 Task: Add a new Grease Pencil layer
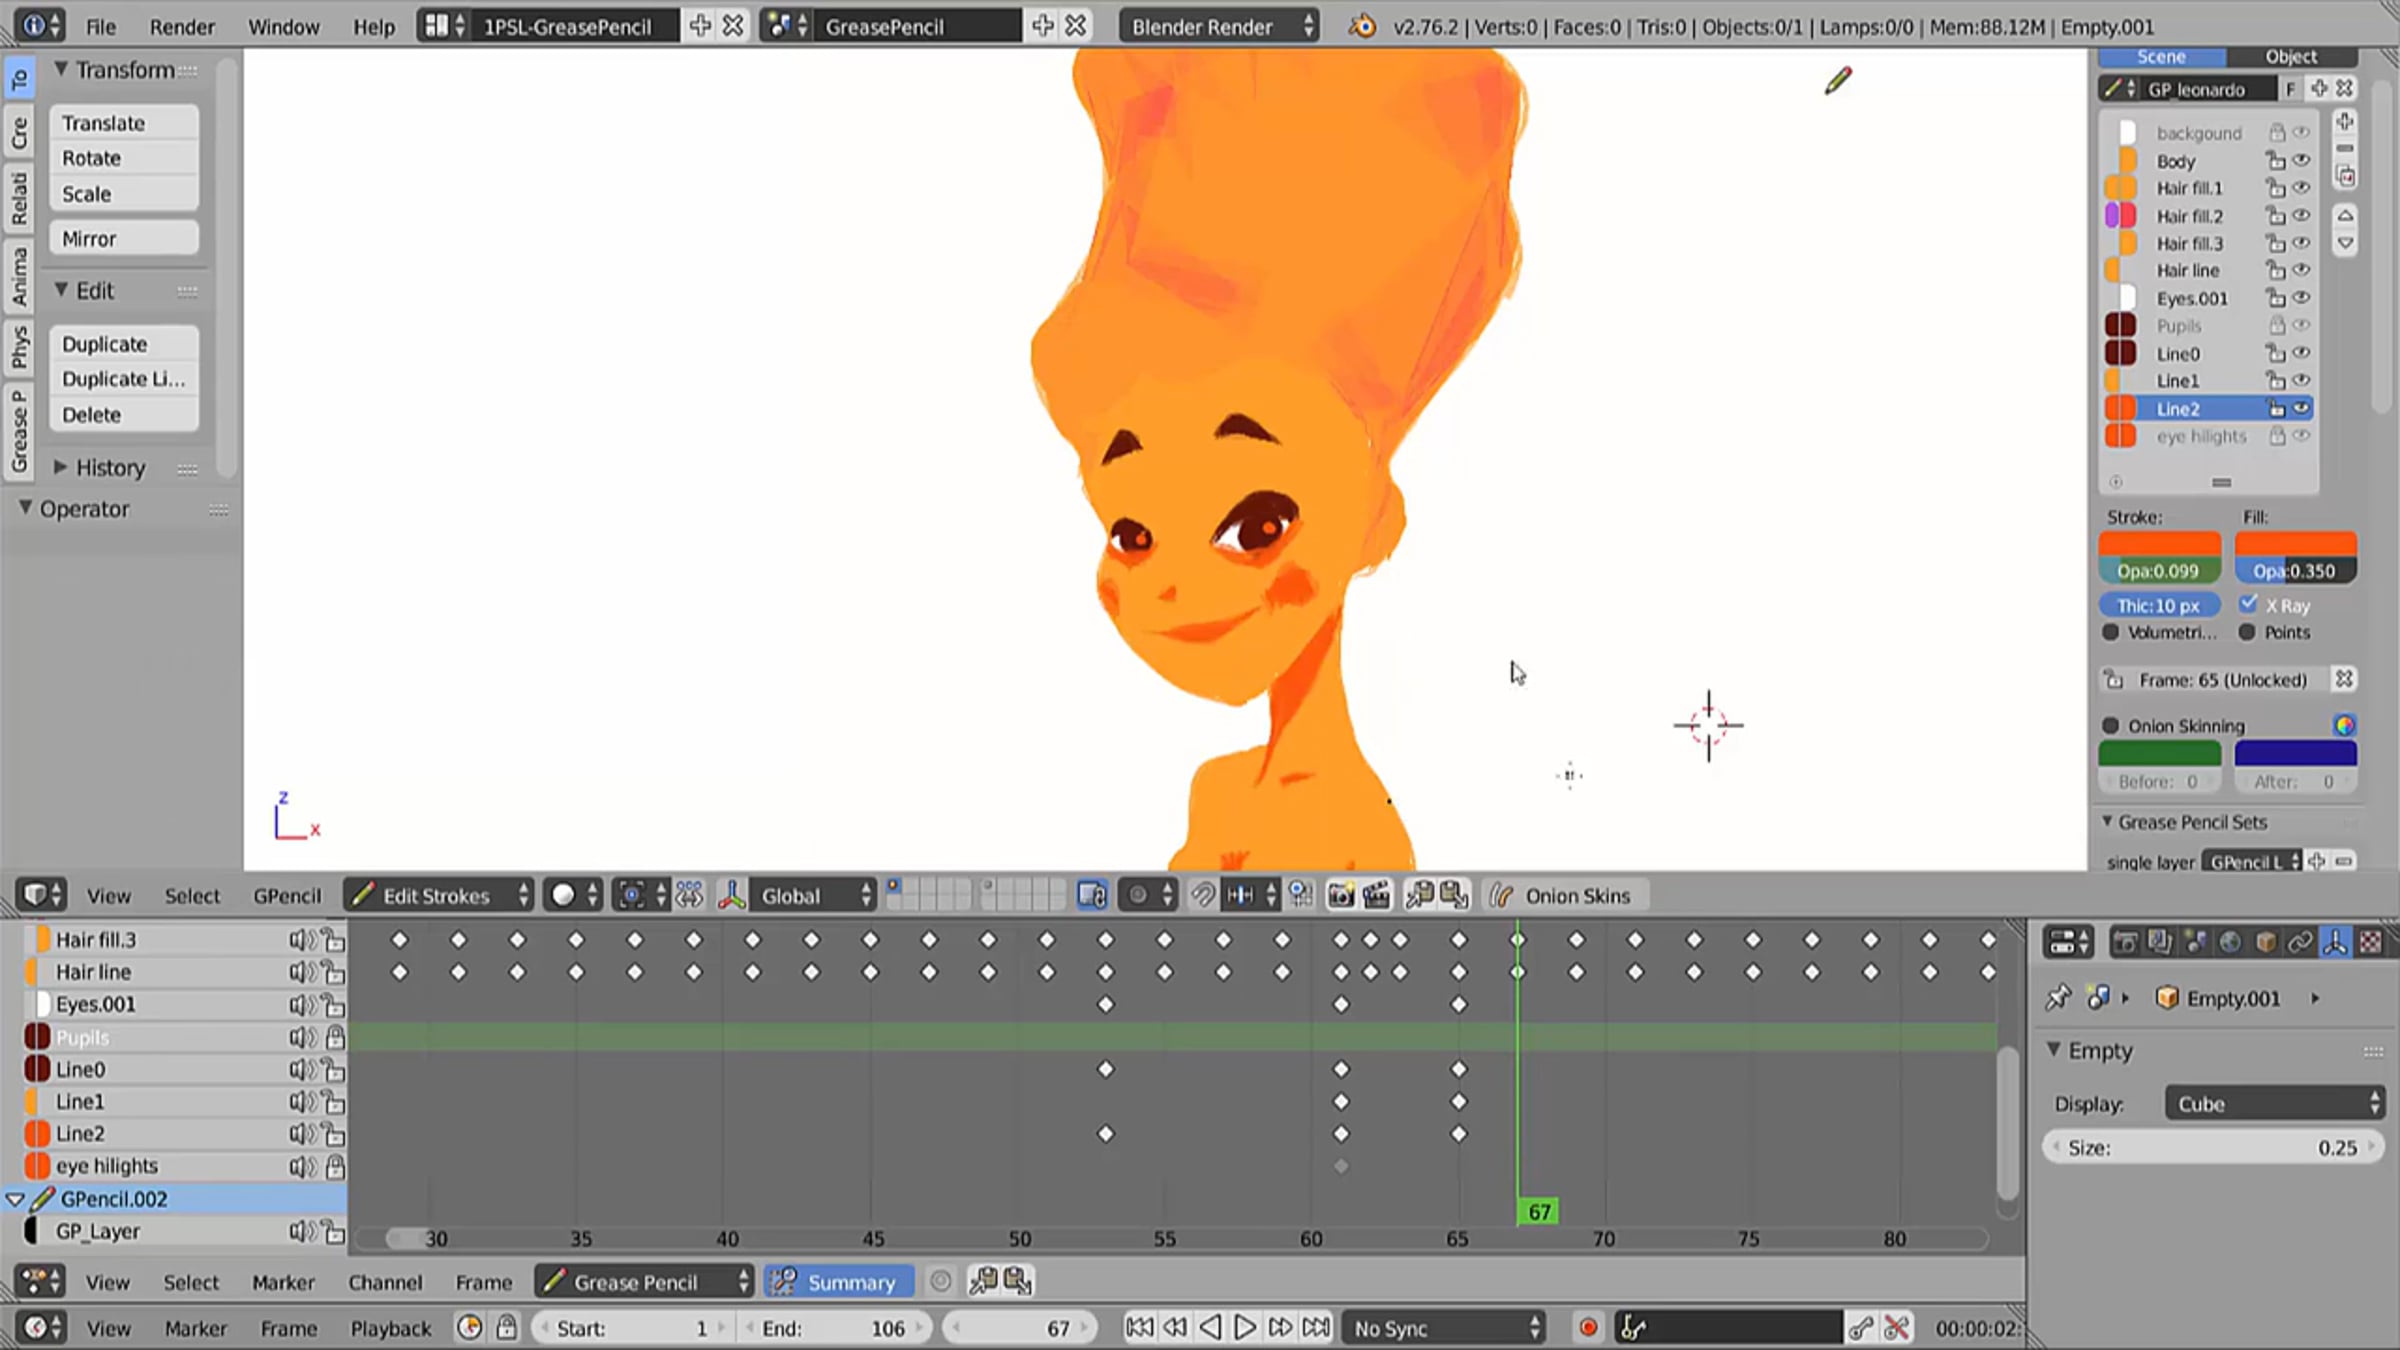[2345, 122]
